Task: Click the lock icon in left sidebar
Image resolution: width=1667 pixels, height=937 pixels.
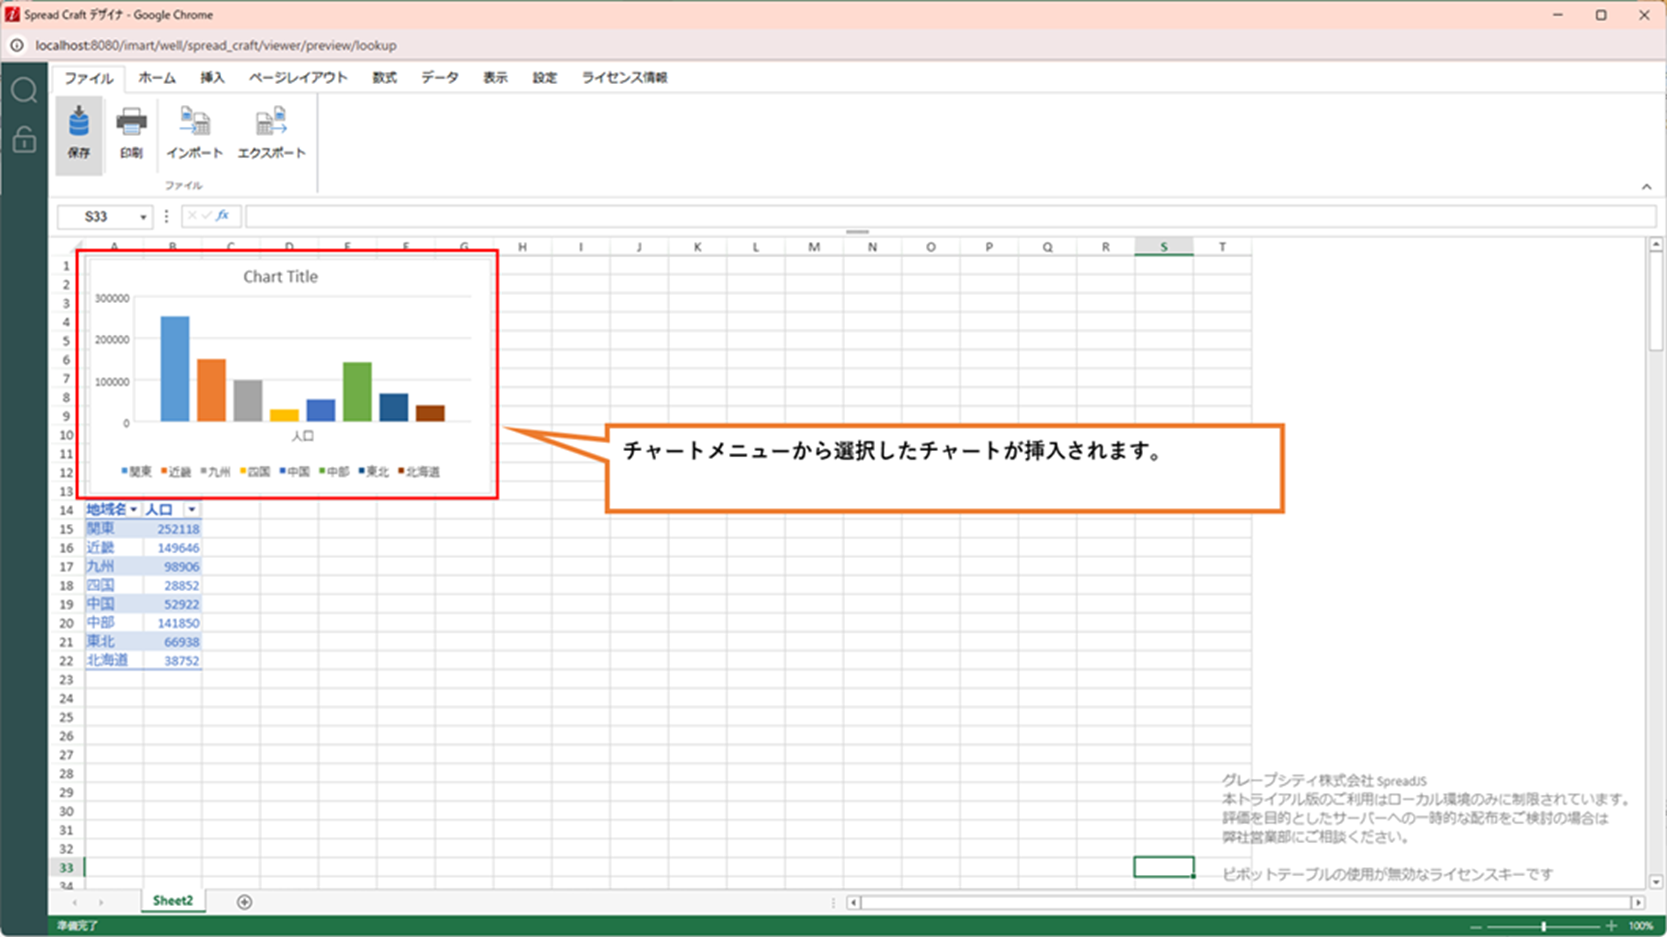Action: [24, 140]
